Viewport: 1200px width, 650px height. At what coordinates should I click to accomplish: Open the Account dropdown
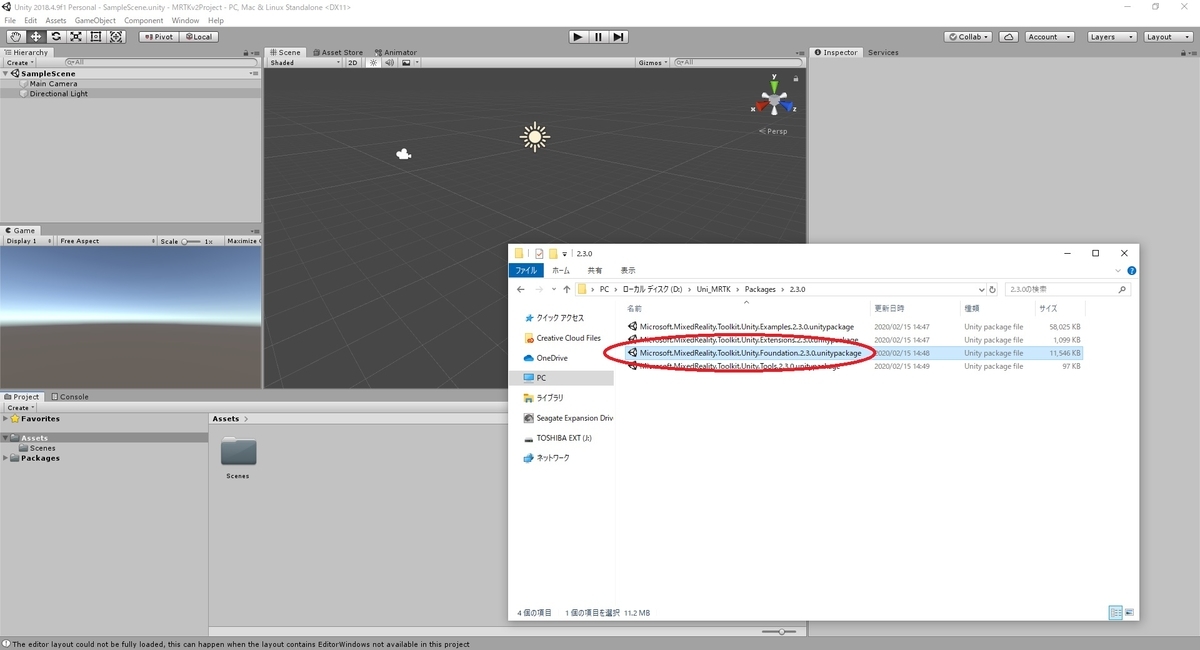tap(1048, 37)
